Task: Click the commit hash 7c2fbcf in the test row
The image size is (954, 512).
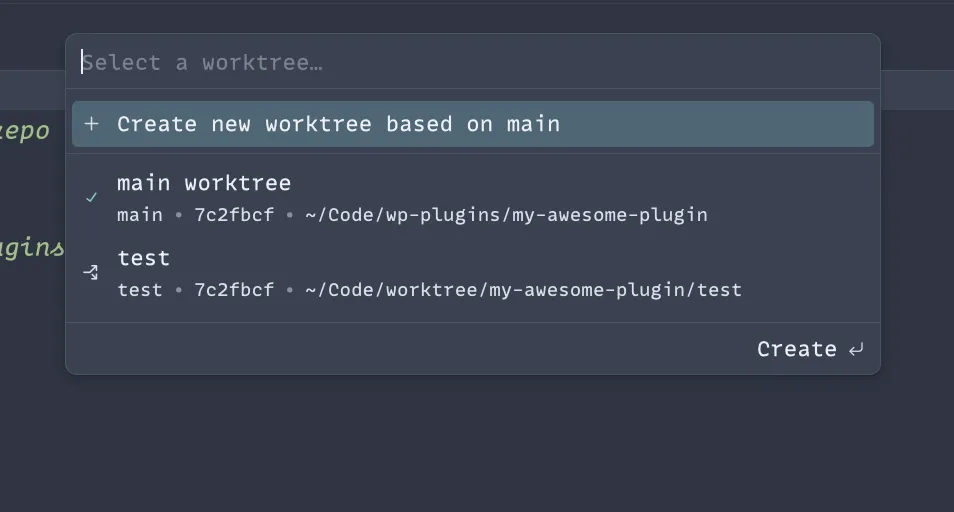Action: tap(234, 290)
